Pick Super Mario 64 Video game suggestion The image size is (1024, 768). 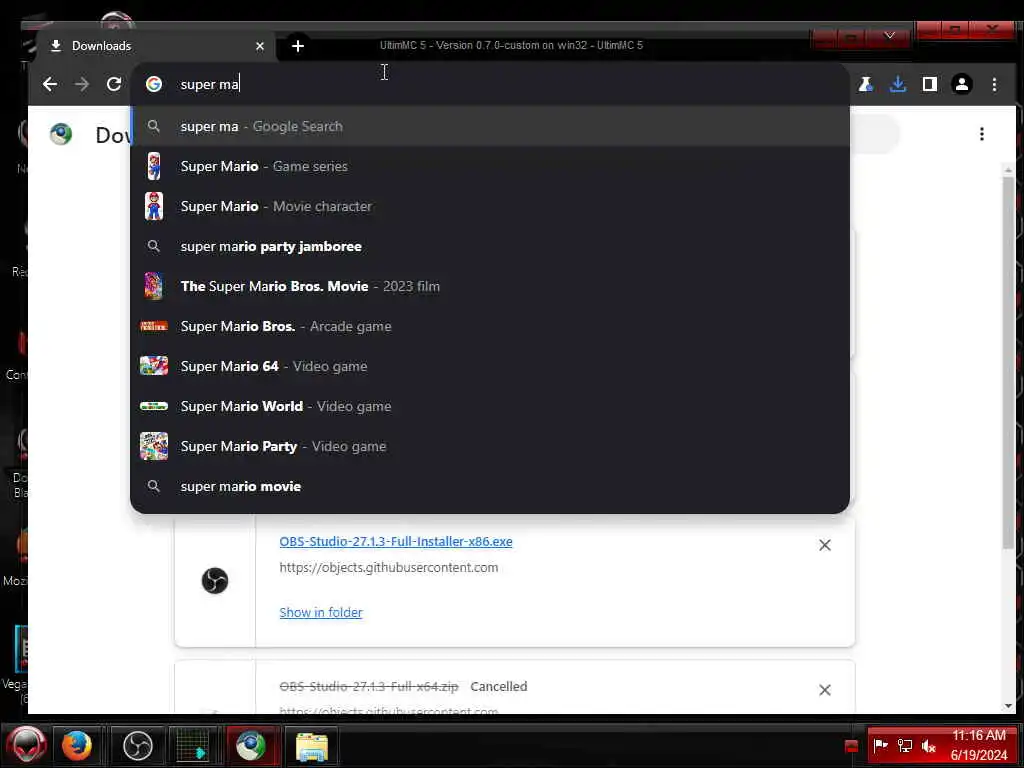(x=490, y=366)
